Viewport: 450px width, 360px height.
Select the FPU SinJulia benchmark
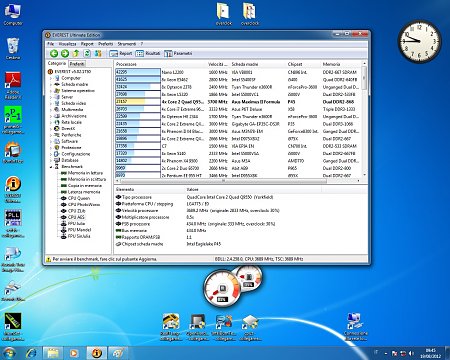(x=76, y=236)
